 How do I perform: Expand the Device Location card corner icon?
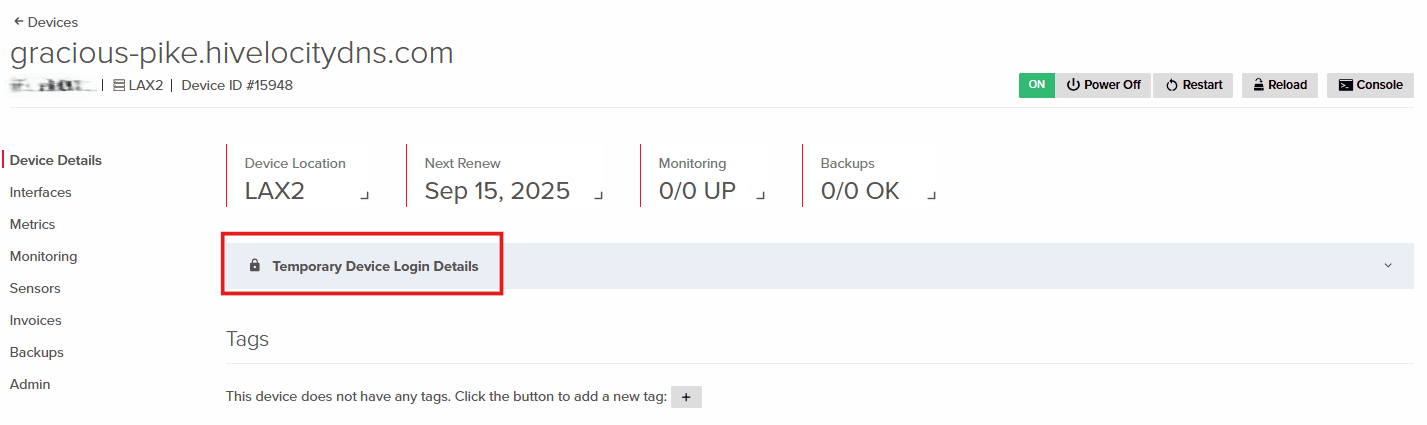(364, 195)
